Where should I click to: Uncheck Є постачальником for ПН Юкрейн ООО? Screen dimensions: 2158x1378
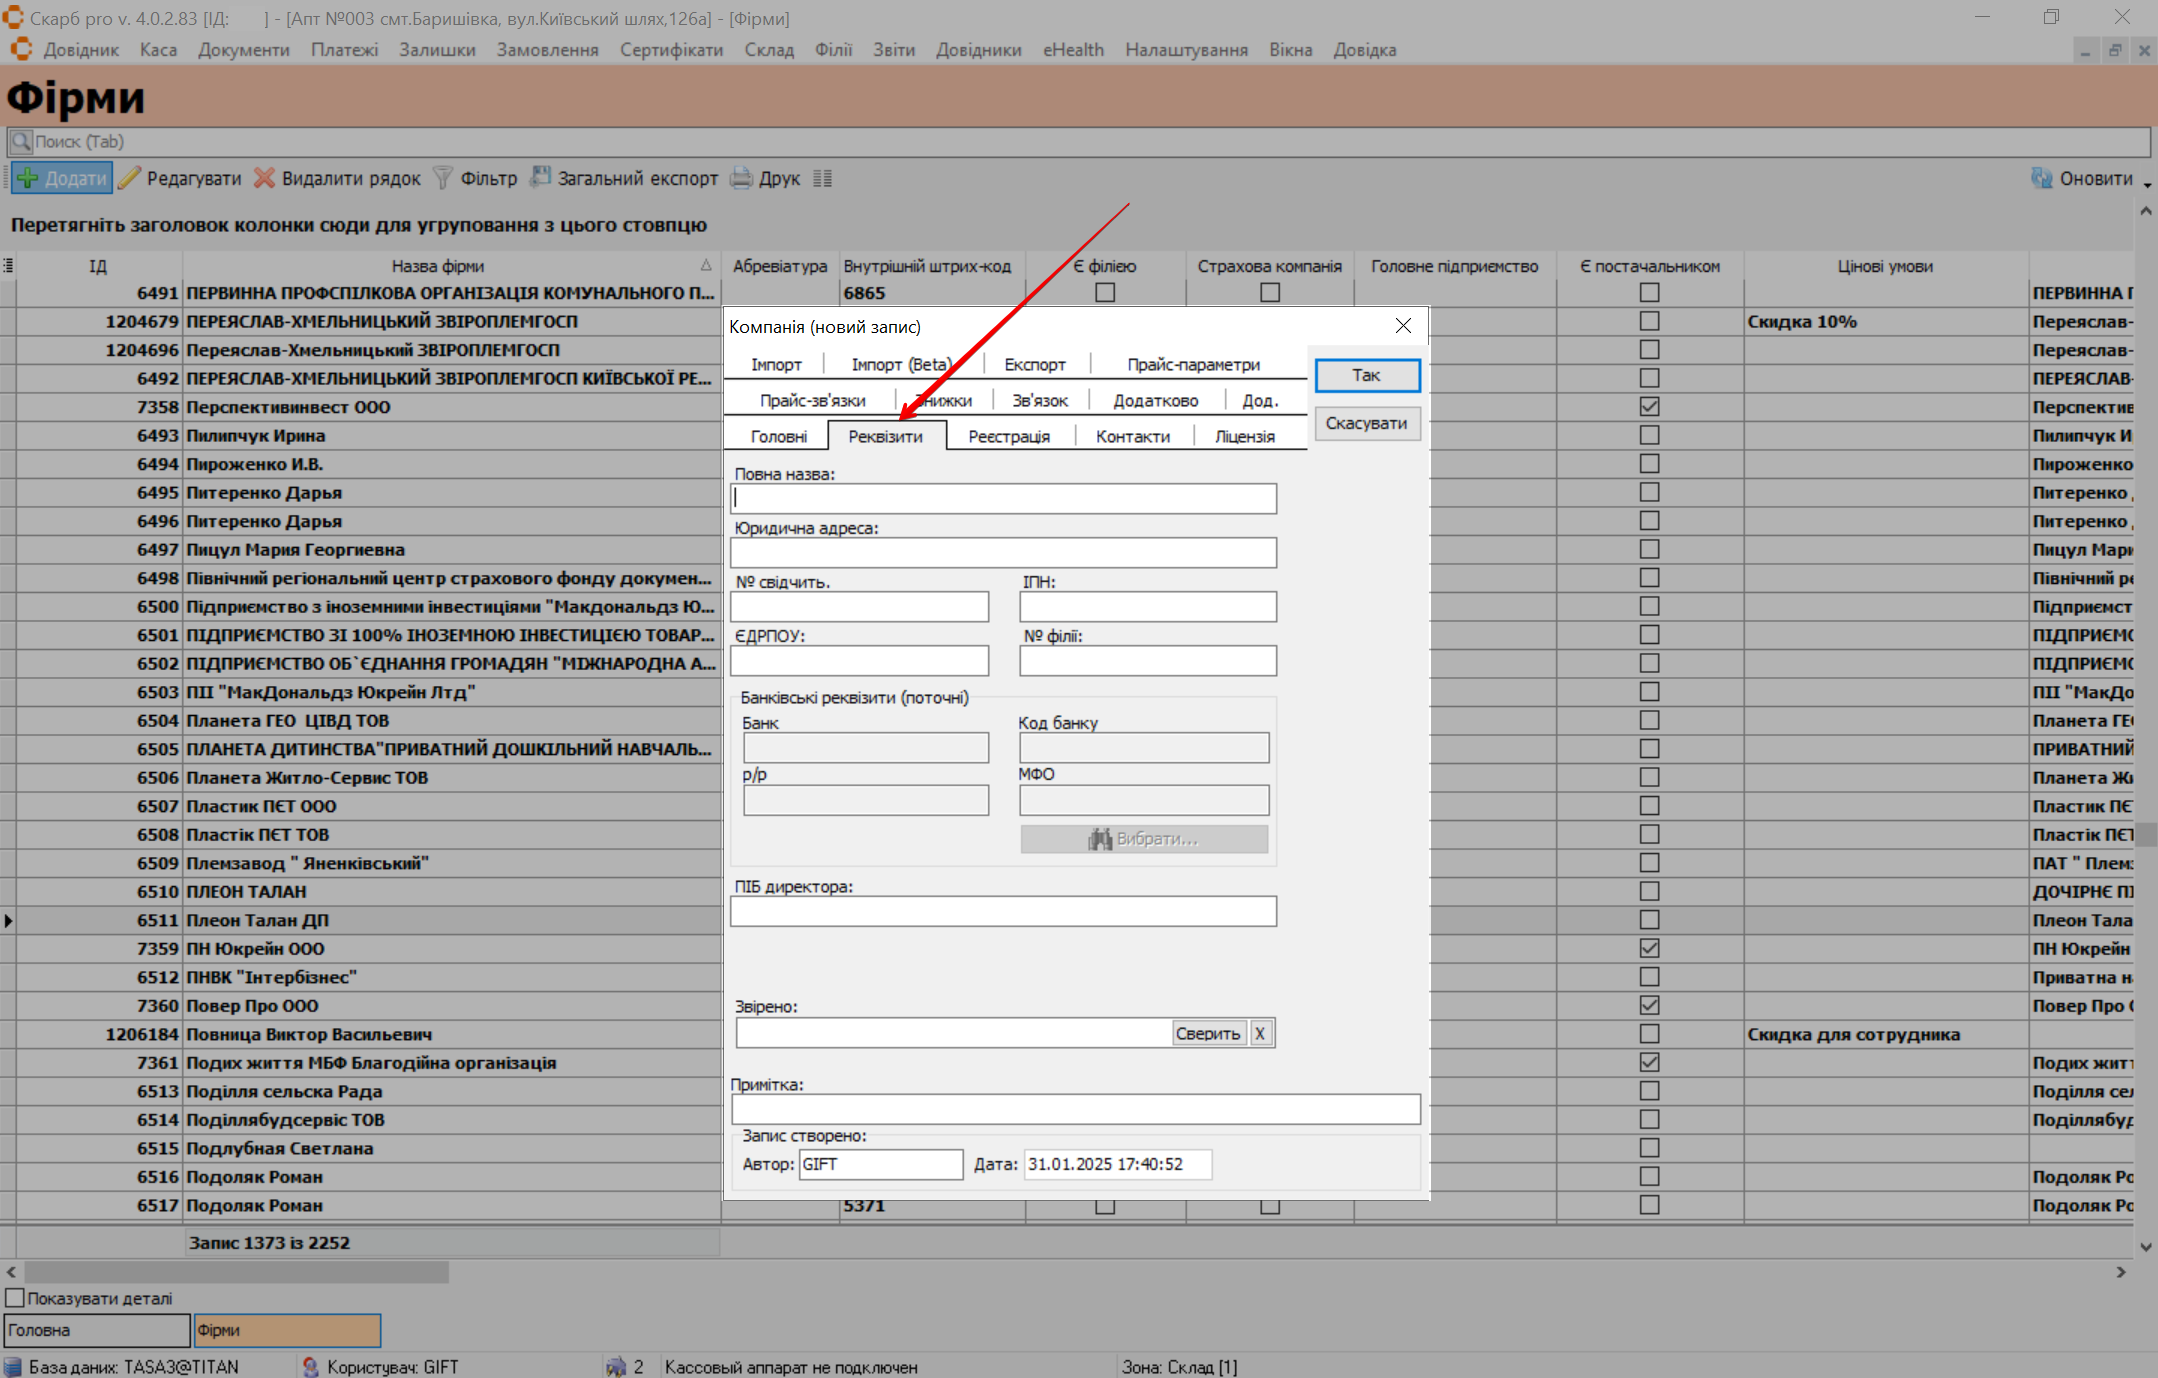[1649, 948]
